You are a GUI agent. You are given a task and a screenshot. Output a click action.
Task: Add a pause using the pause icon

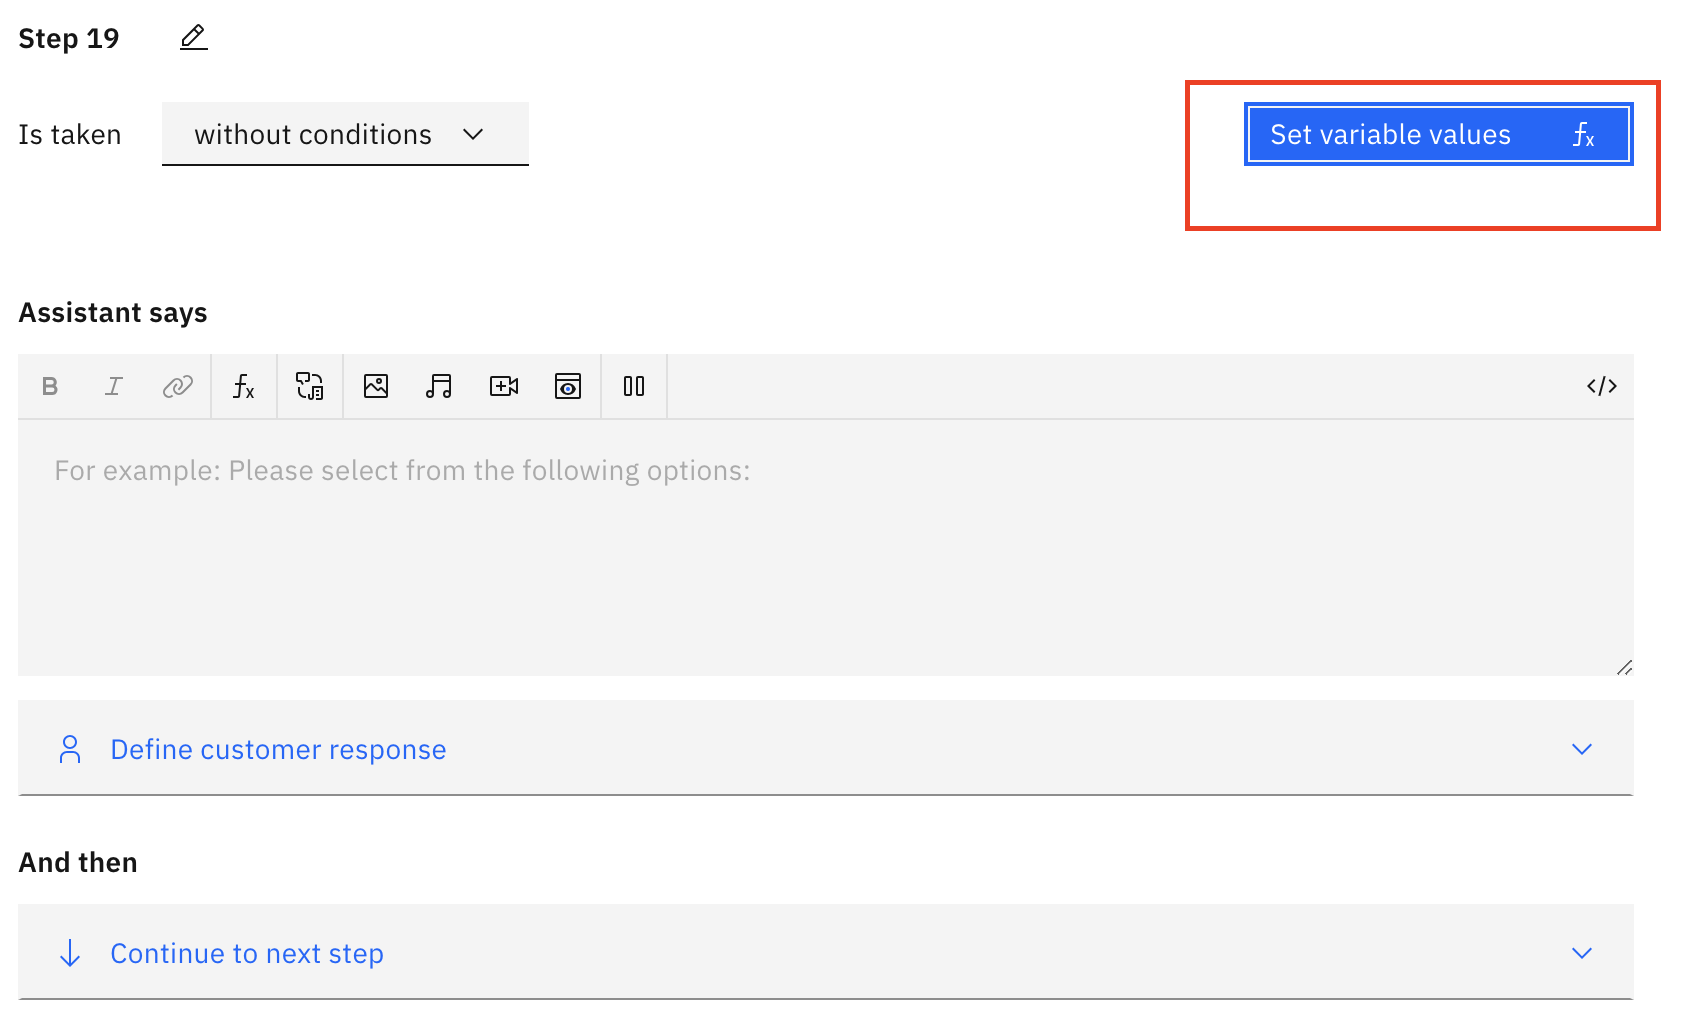click(634, 386)
